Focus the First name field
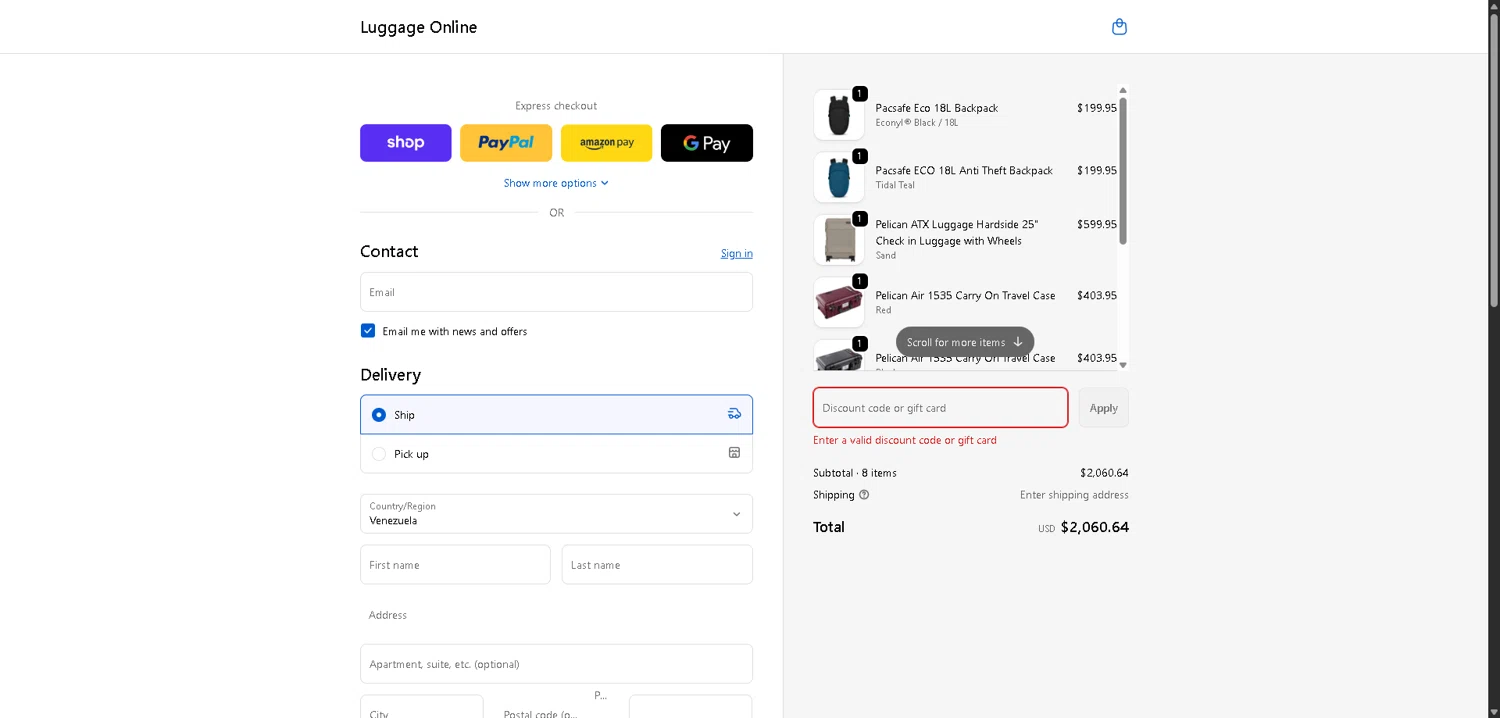The height and width of the screenshot is (718, 1500). (x=455, y=565)
